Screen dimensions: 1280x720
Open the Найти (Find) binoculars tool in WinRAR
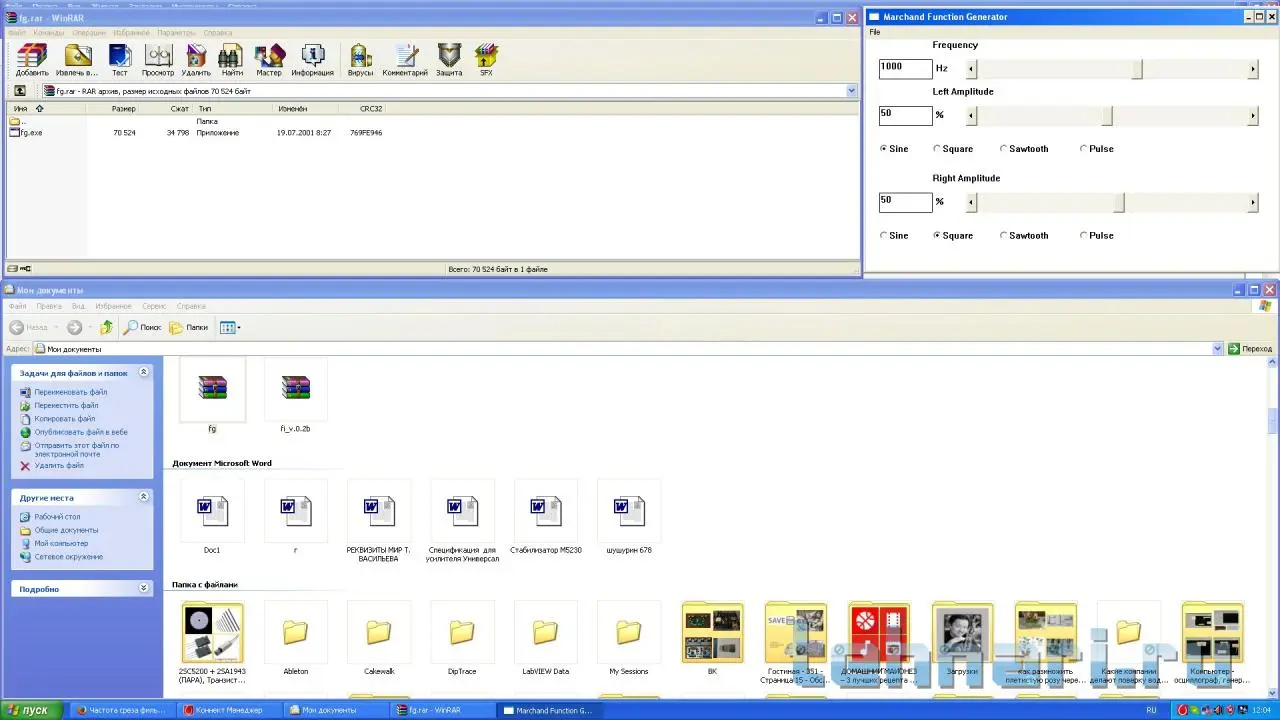232,60
